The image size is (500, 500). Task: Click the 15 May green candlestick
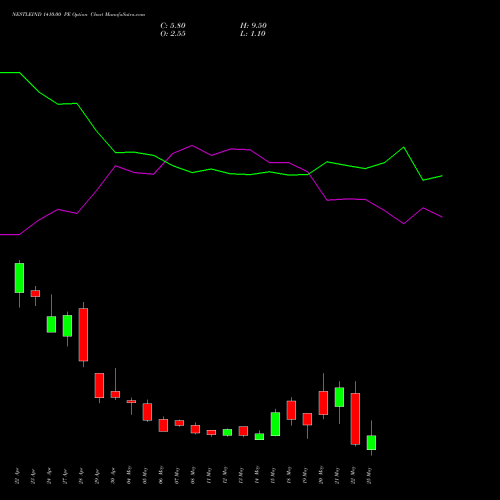point(275,424)
